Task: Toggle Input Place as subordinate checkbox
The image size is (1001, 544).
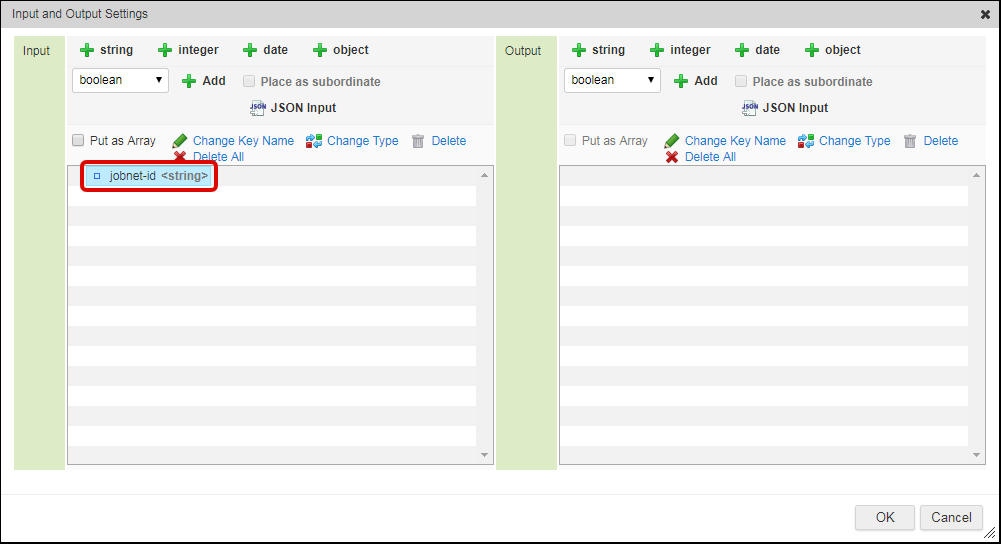Action: point(250,82)
